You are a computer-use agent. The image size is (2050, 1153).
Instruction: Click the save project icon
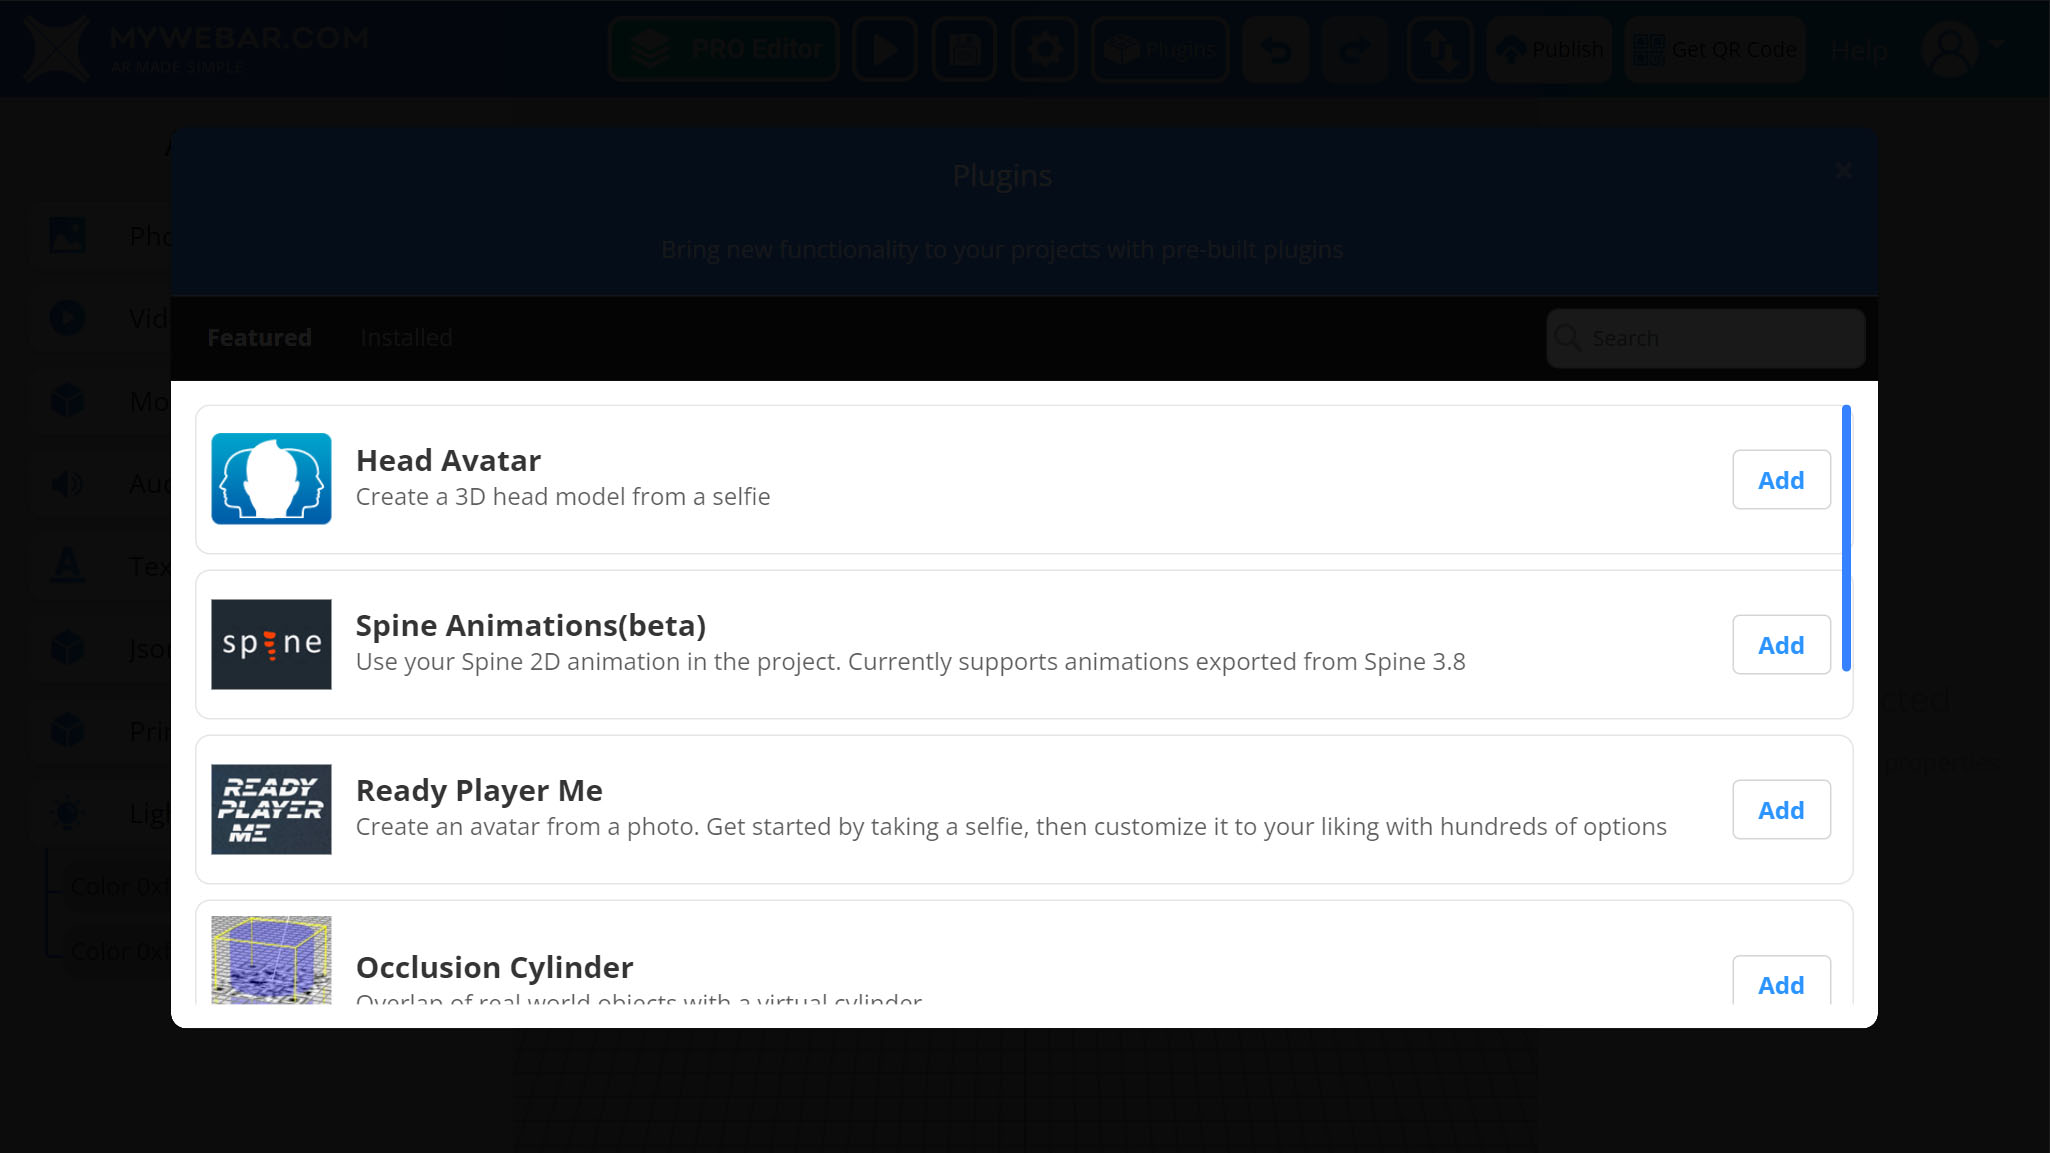click(x=964, y=49)
